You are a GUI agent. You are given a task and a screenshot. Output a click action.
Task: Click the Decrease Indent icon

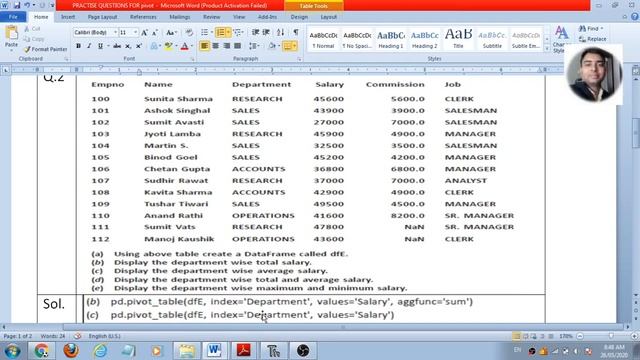tap(255, 32)
